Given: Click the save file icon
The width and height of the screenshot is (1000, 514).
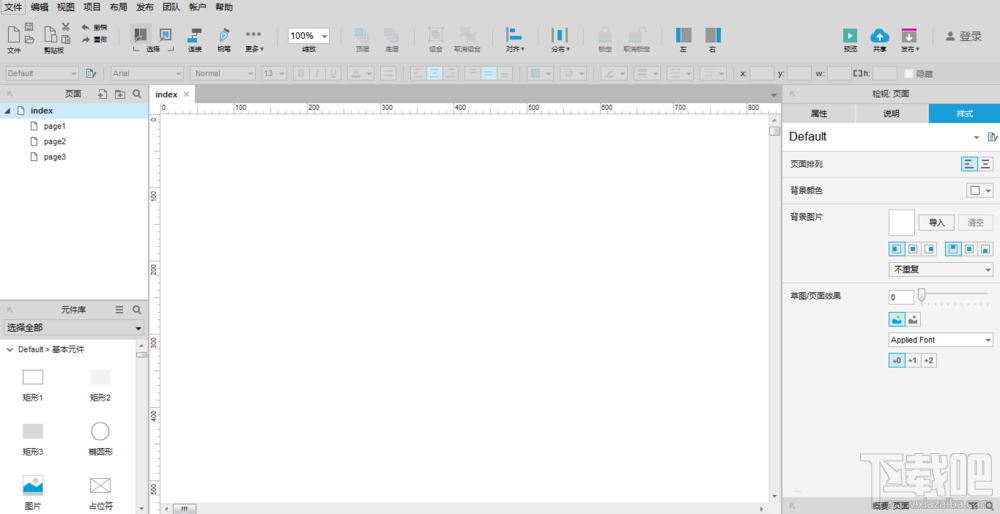Looking at the screenshot, I should pyautogui.click(x=29, y=27).
